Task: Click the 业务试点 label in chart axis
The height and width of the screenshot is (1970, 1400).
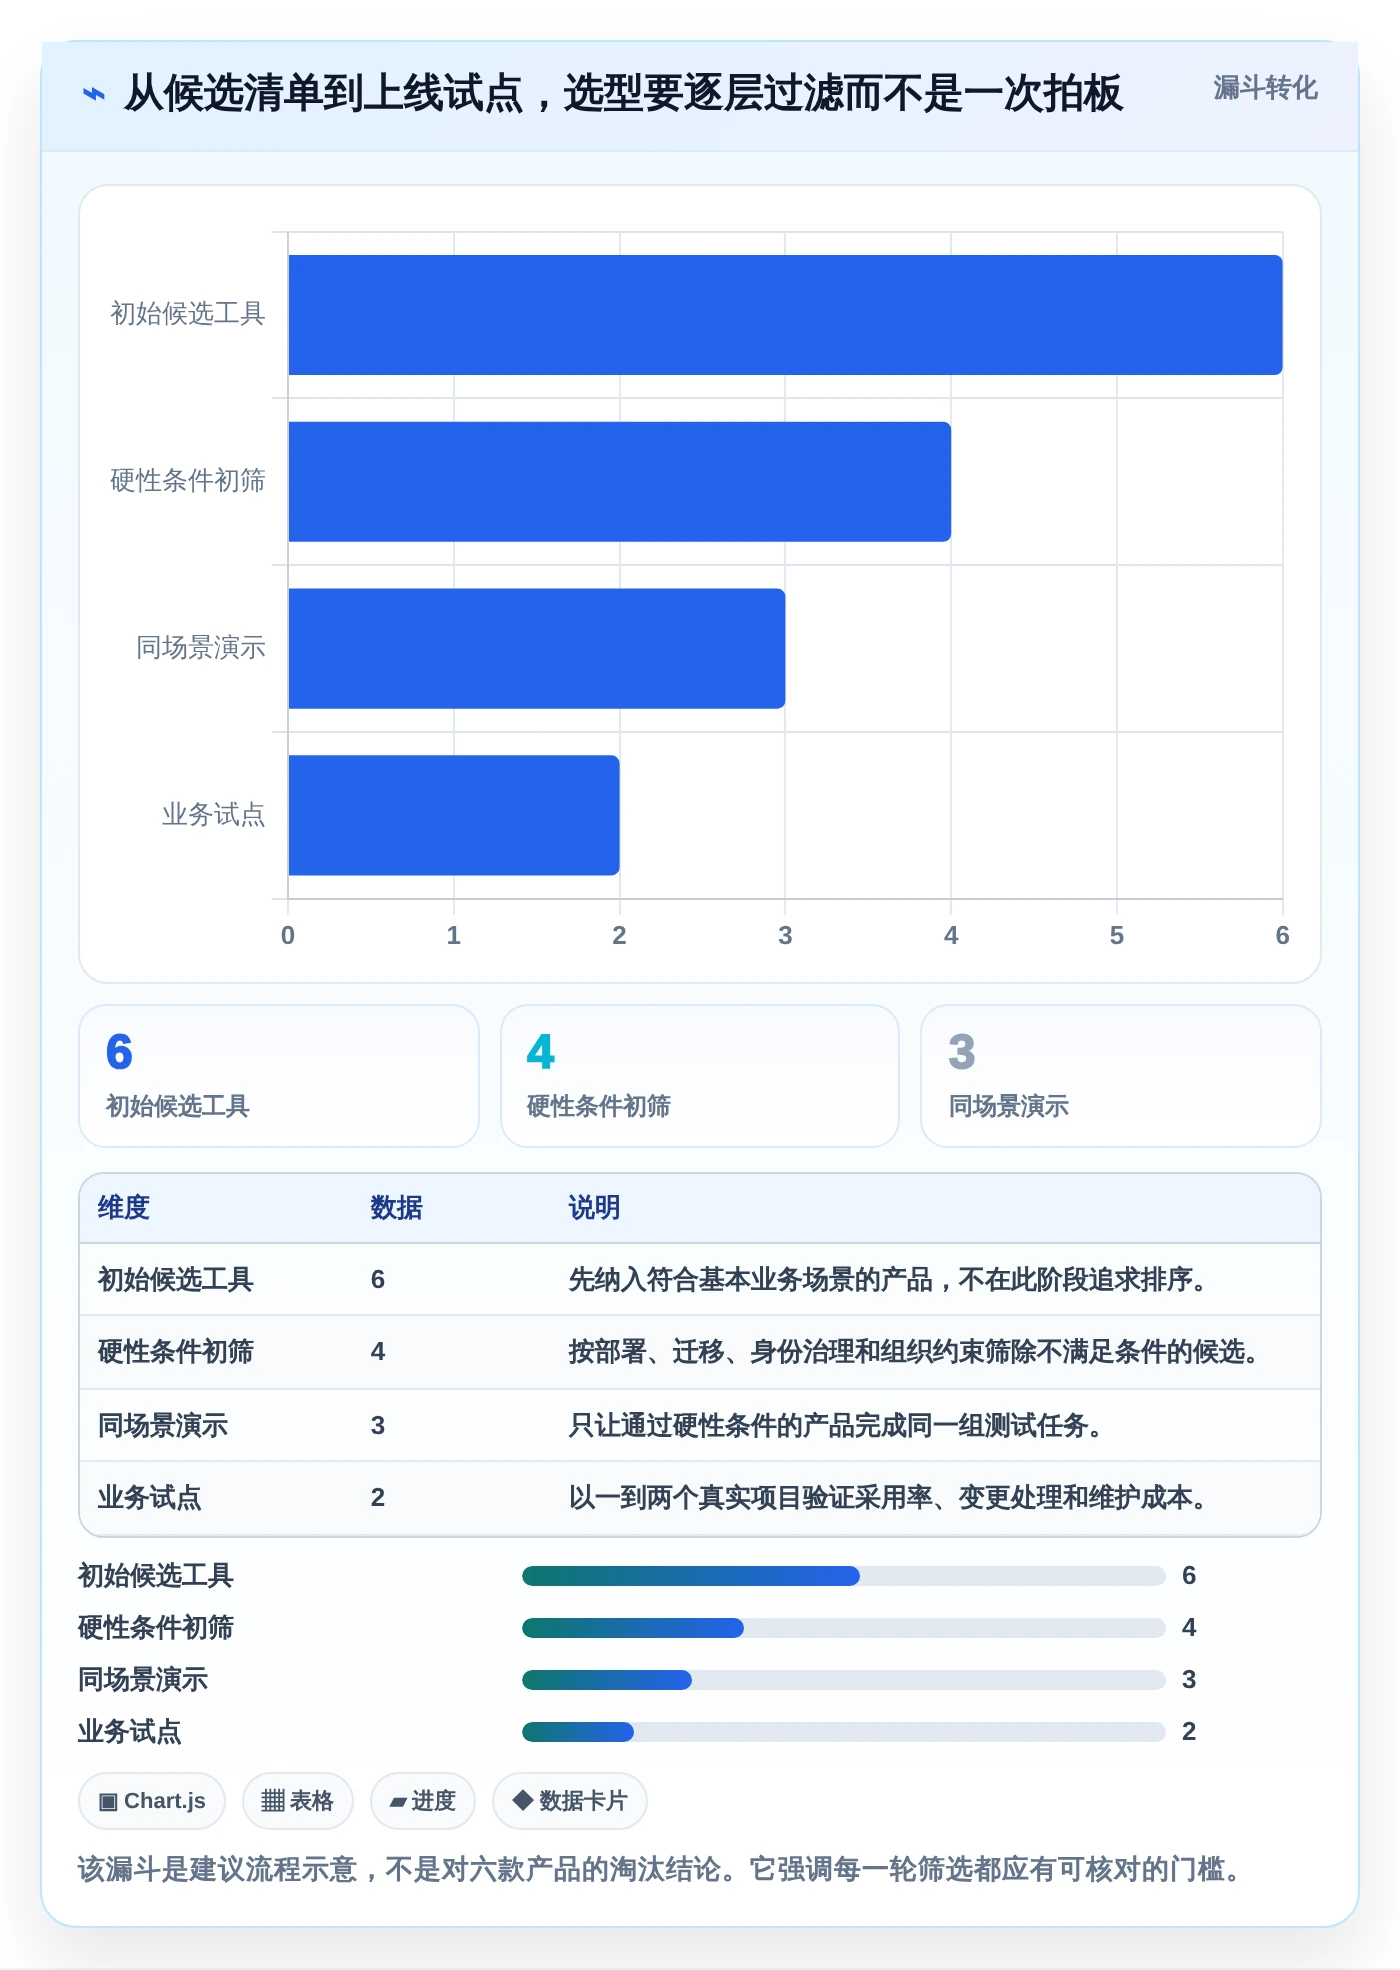Action: pos(214,815)
